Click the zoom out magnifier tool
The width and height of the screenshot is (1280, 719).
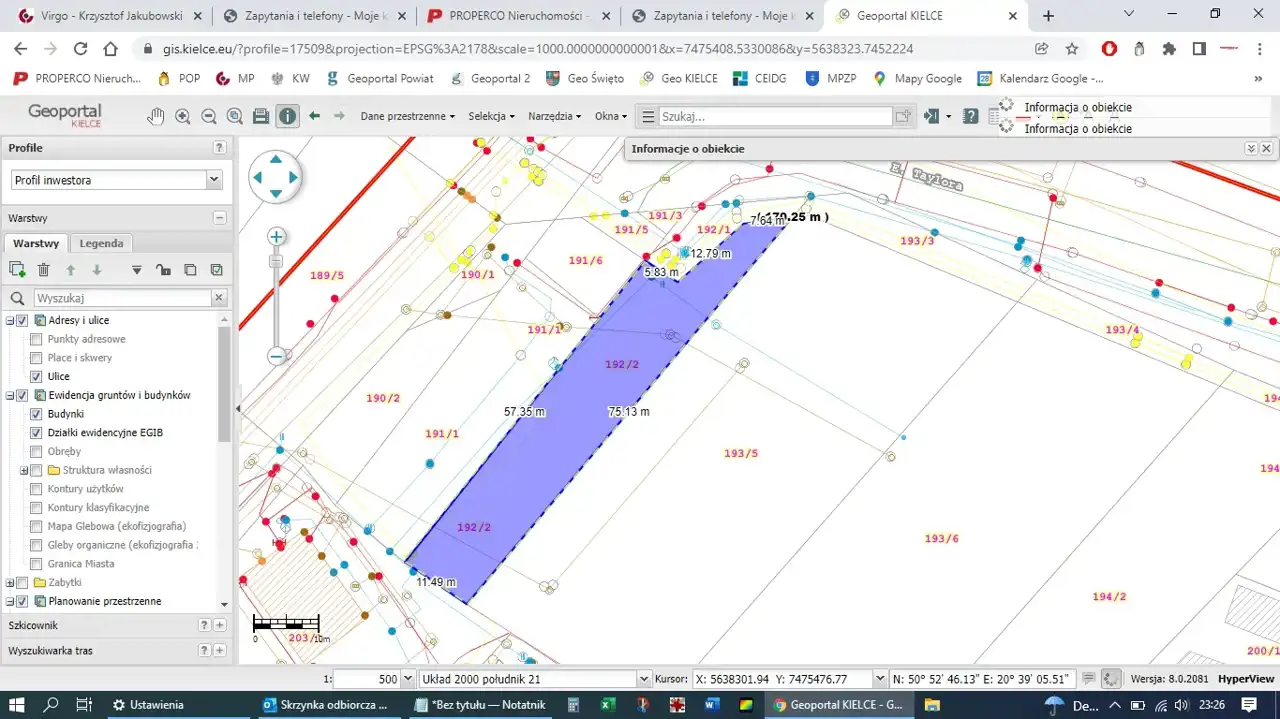point(209,116)
